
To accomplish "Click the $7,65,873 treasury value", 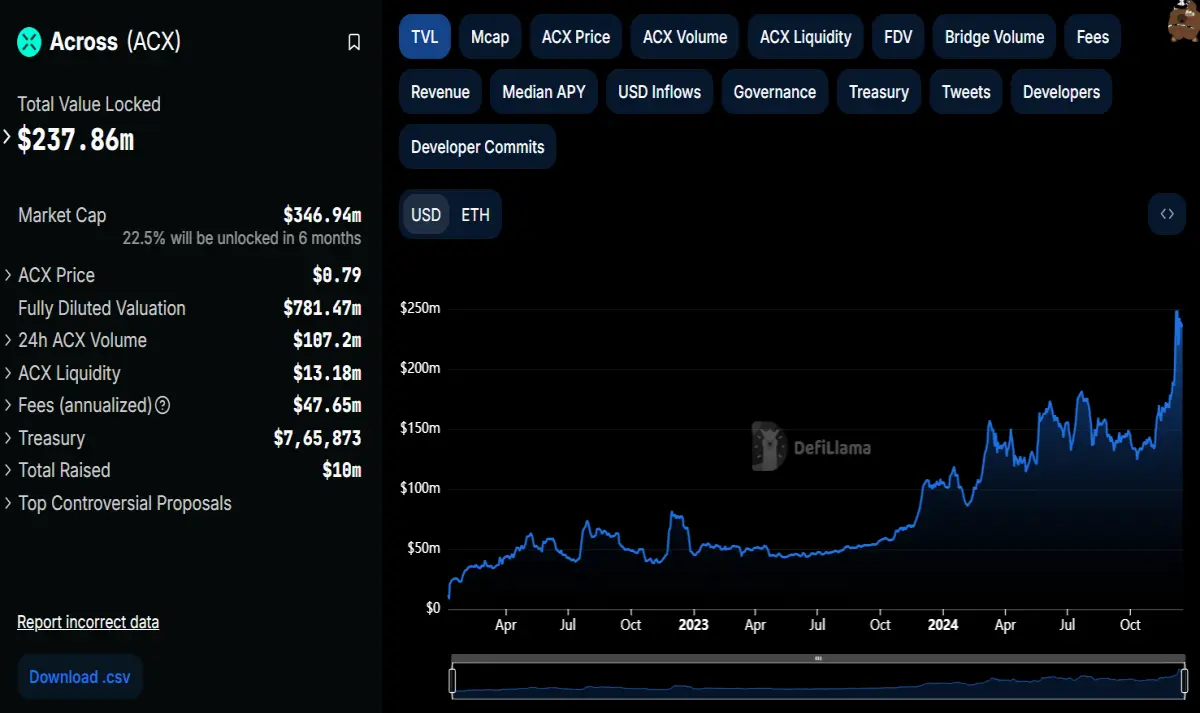I will click(317, 438).
